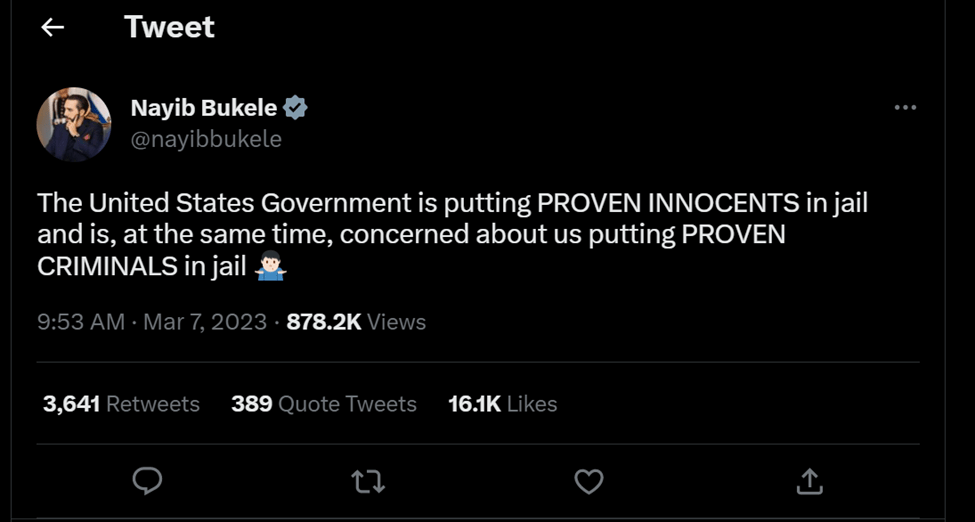Image resolution: width=975 pixels, height=522 pixels.
Task: See who liked via 16.1K Likes
Action: tap(502, 404)
